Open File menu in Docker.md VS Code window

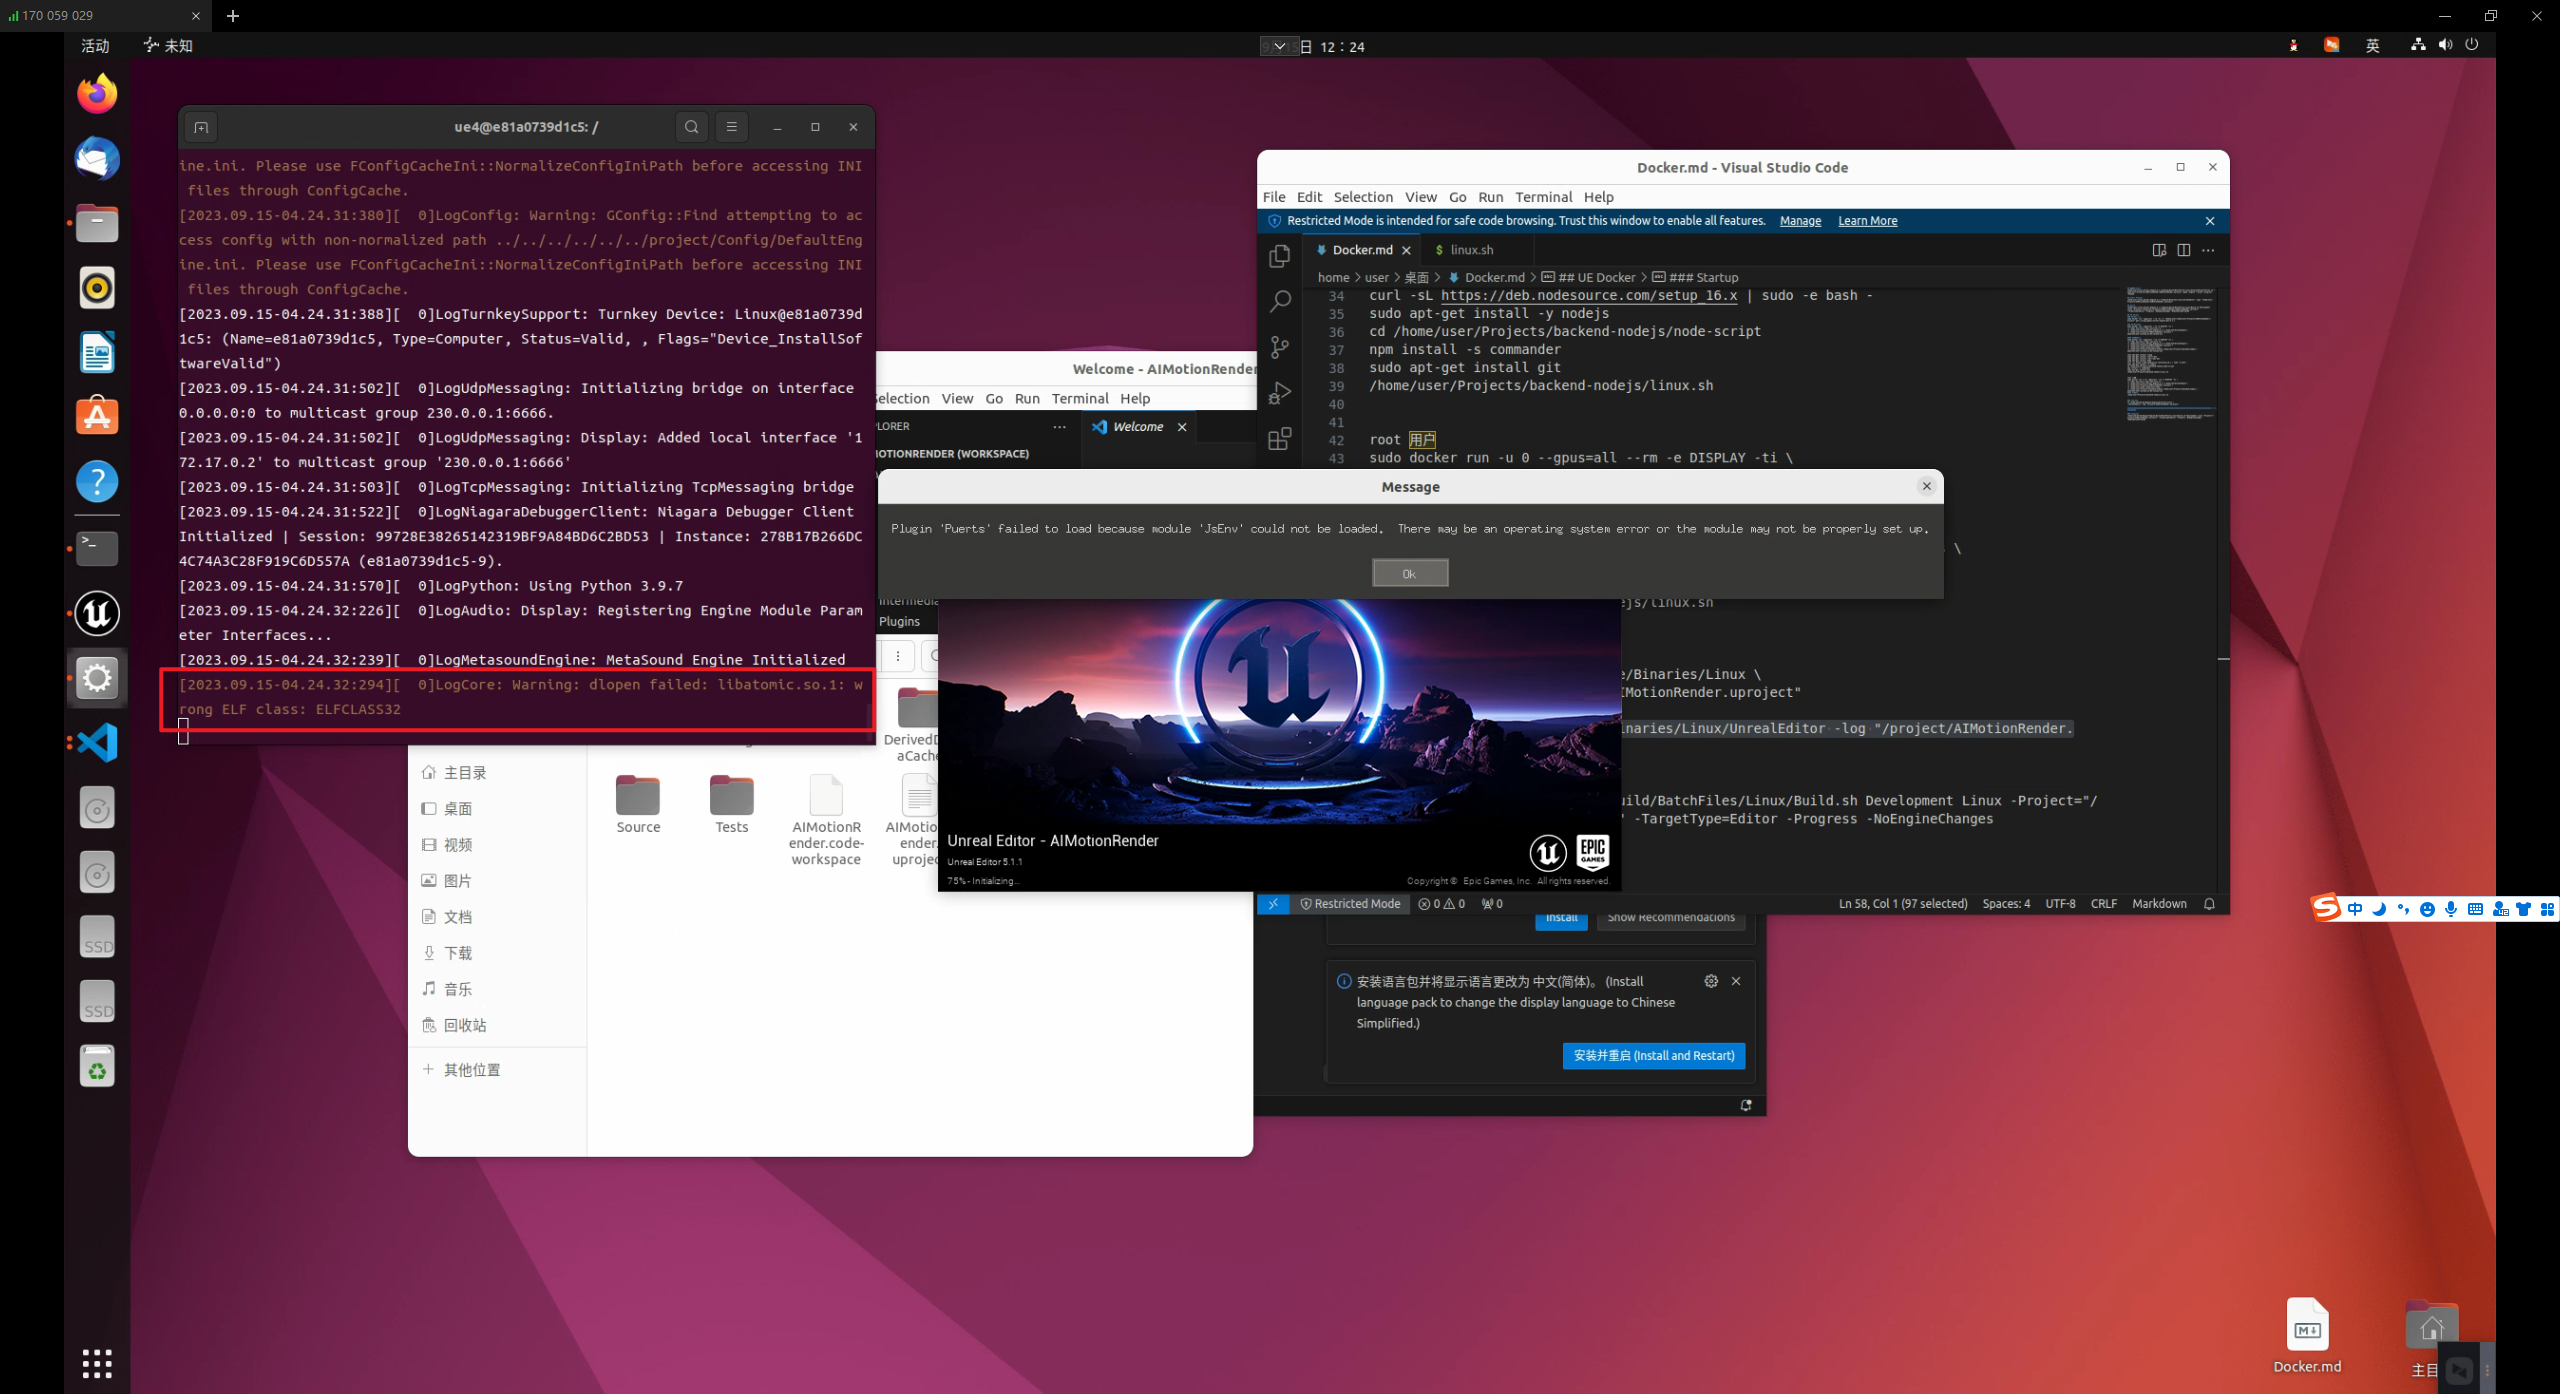(1274, 197)
